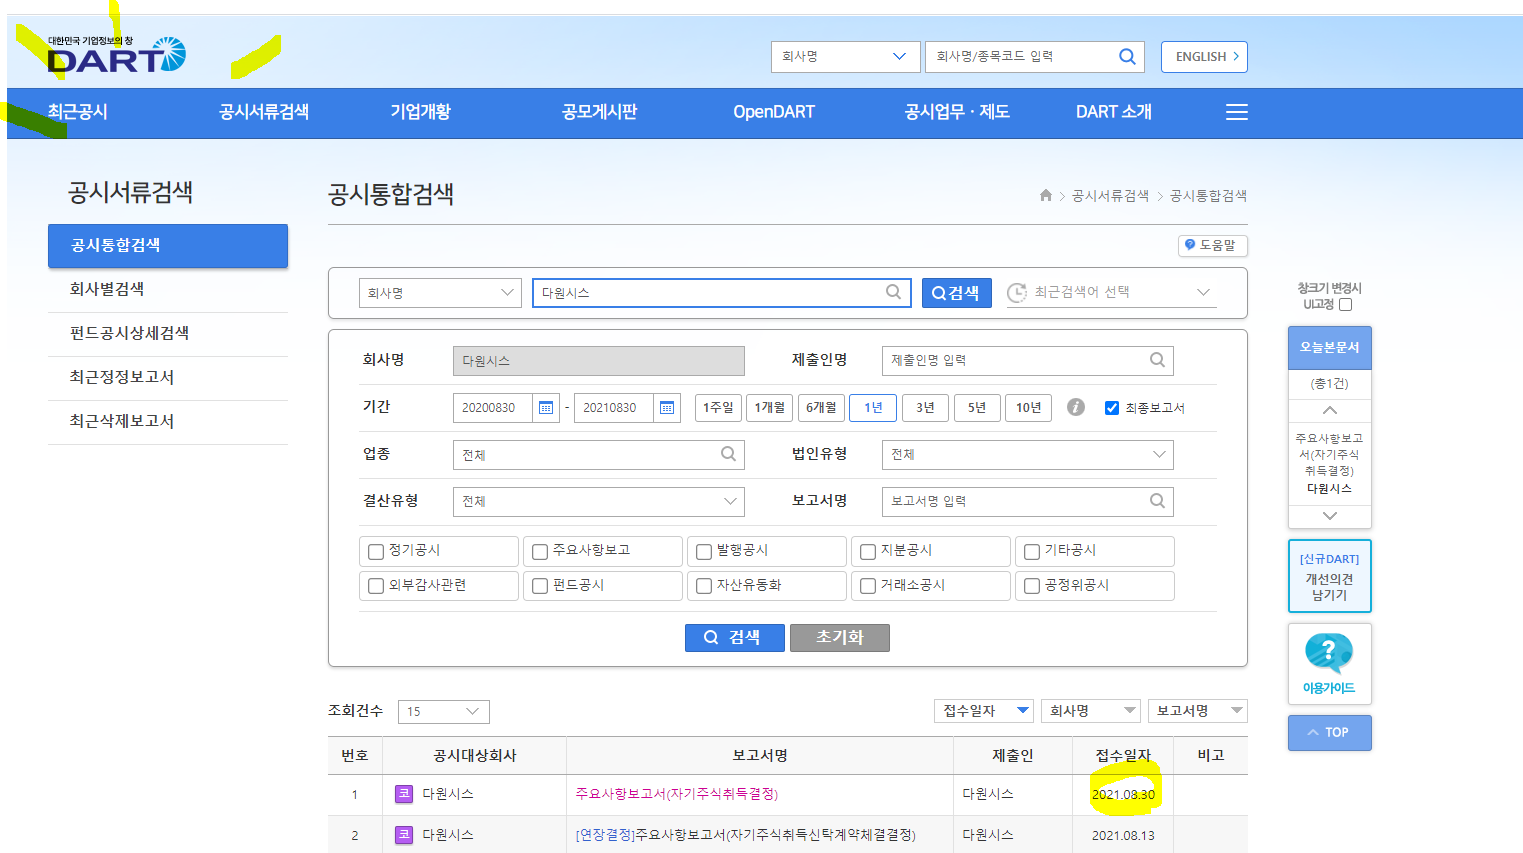
Task: Open the 보고서명 sort dropdown
Action: point(1198,710)
